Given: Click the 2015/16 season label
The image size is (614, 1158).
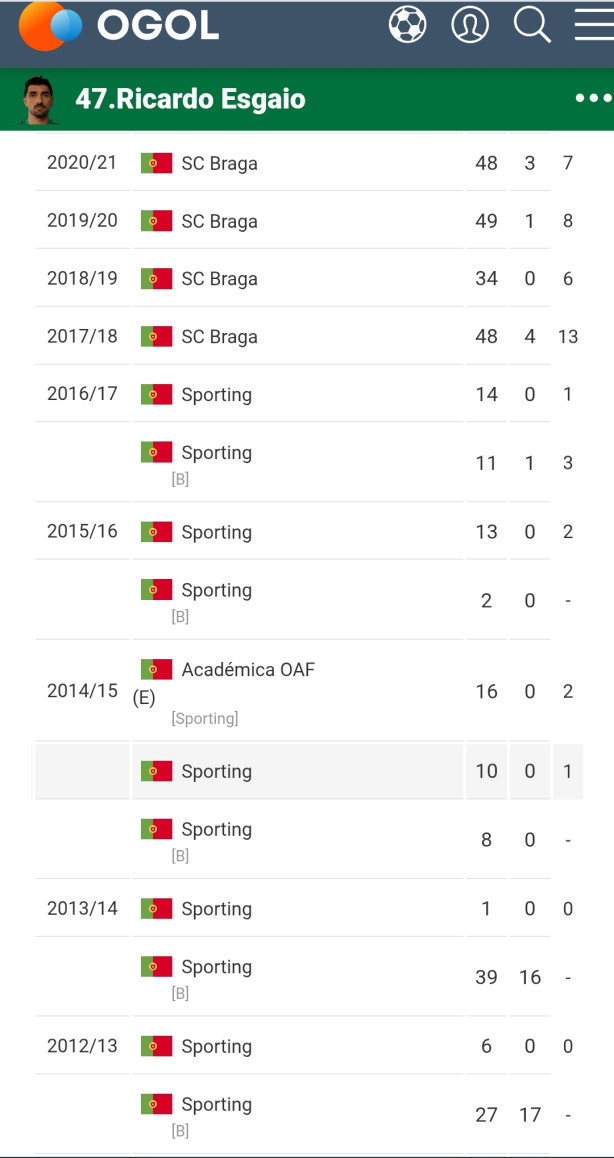Looking at the screenshot, I should (82, 531).
